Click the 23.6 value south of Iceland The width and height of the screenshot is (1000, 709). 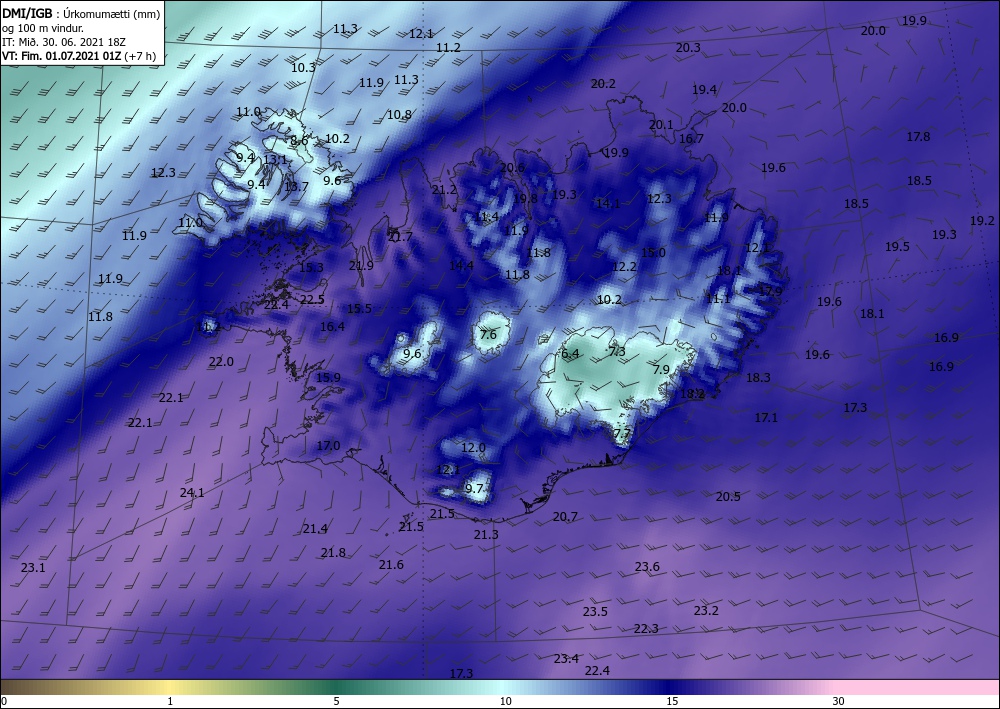tap(647, 566)
